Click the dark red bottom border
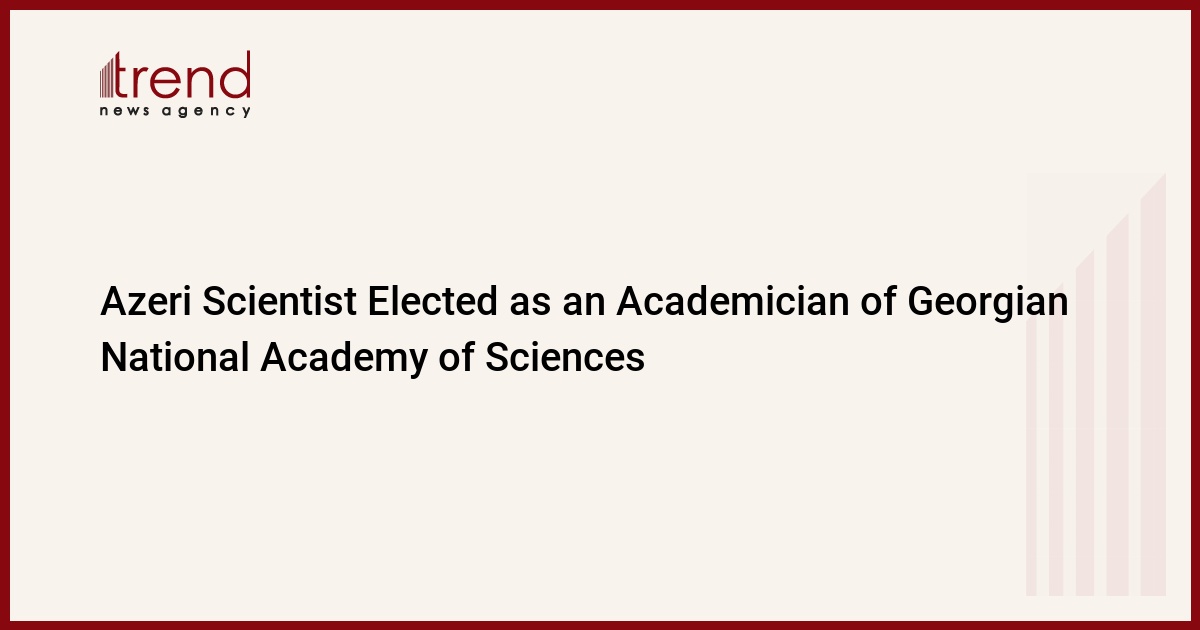This screenshot has width=1200, height=630. pos(600,625)
